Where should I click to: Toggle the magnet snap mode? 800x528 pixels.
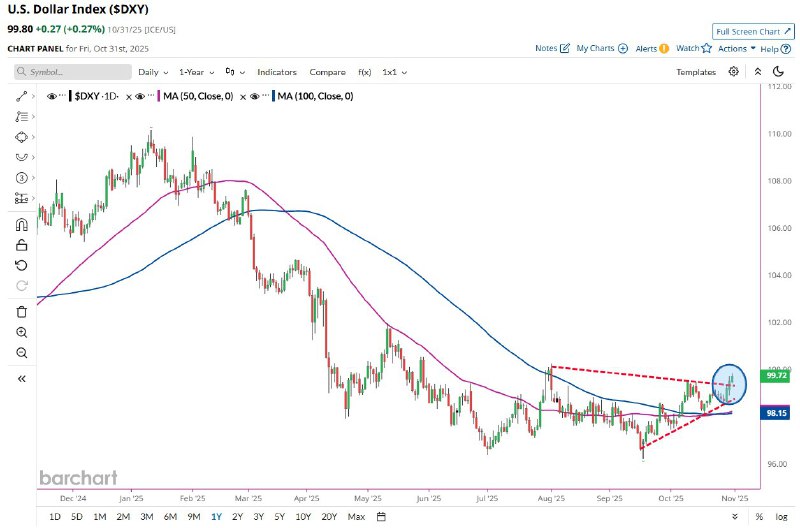21,224
